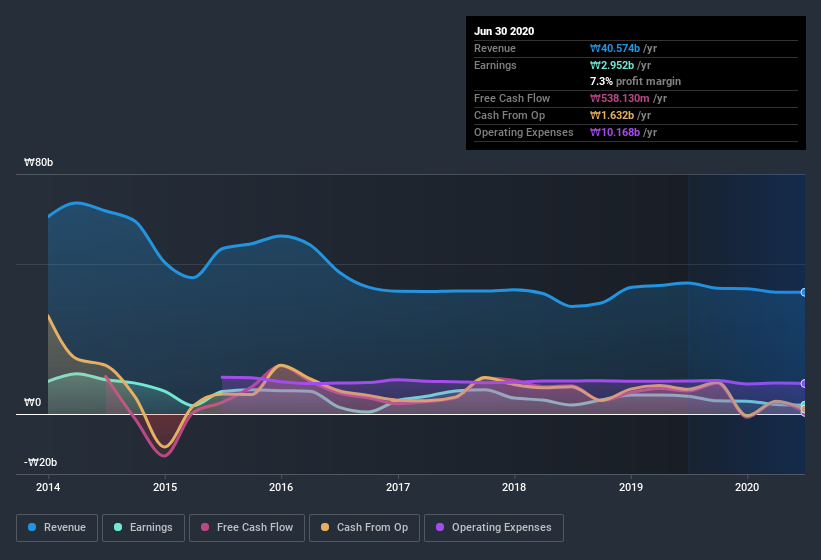Click the Operating Expenses label in tooltip
821x560 pixels.
click(524, 132)
